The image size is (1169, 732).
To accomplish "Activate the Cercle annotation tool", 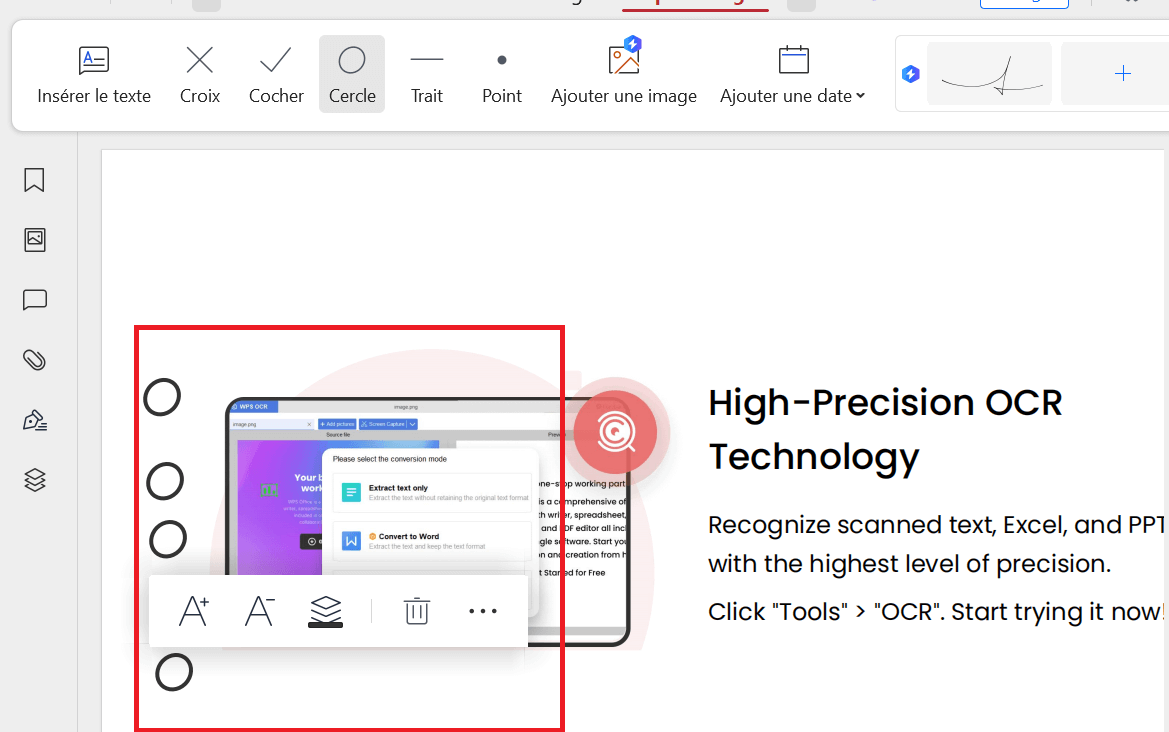I will [351, 73].
